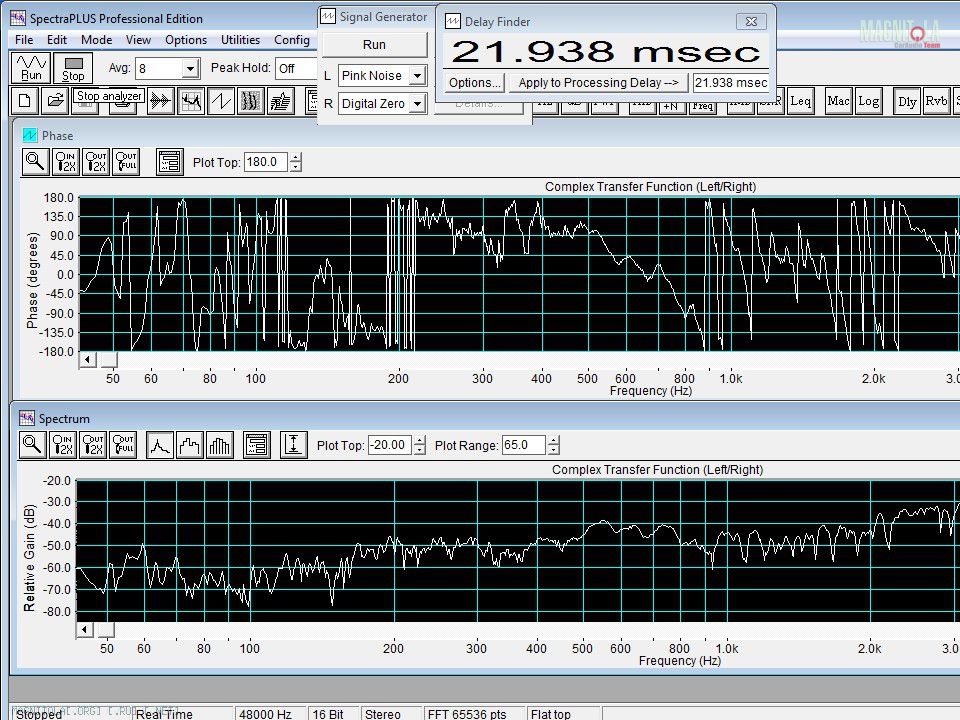Screen dimensions: 960x720
Task: Select zoom magnifier in Phase window
Action: pyautogui.click(x=36, y=162)
